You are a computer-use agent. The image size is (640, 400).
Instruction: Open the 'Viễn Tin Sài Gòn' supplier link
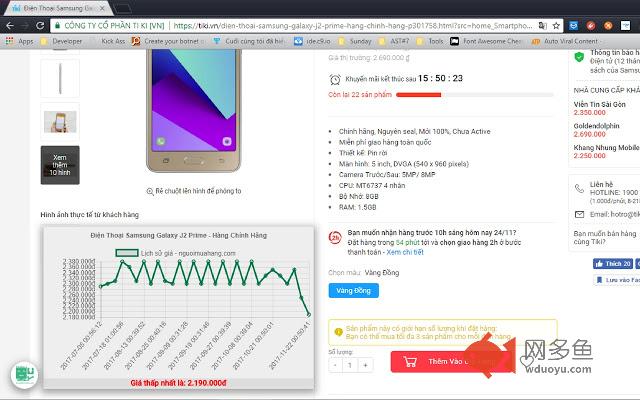[x=600, y=104]
